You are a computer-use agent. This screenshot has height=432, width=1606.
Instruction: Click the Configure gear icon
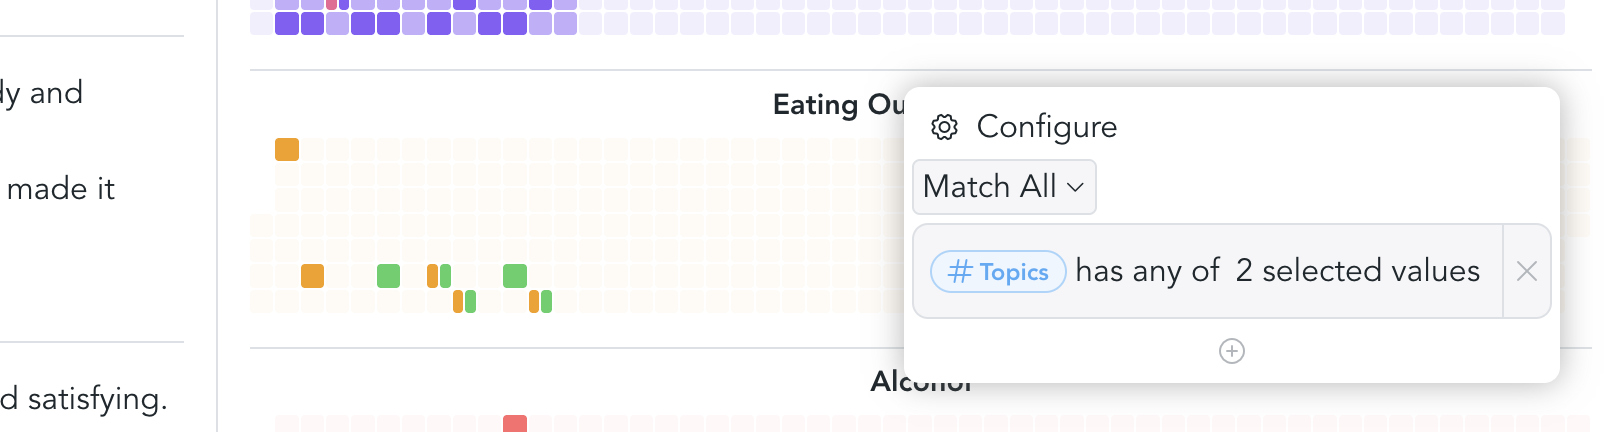coord(944,127)
